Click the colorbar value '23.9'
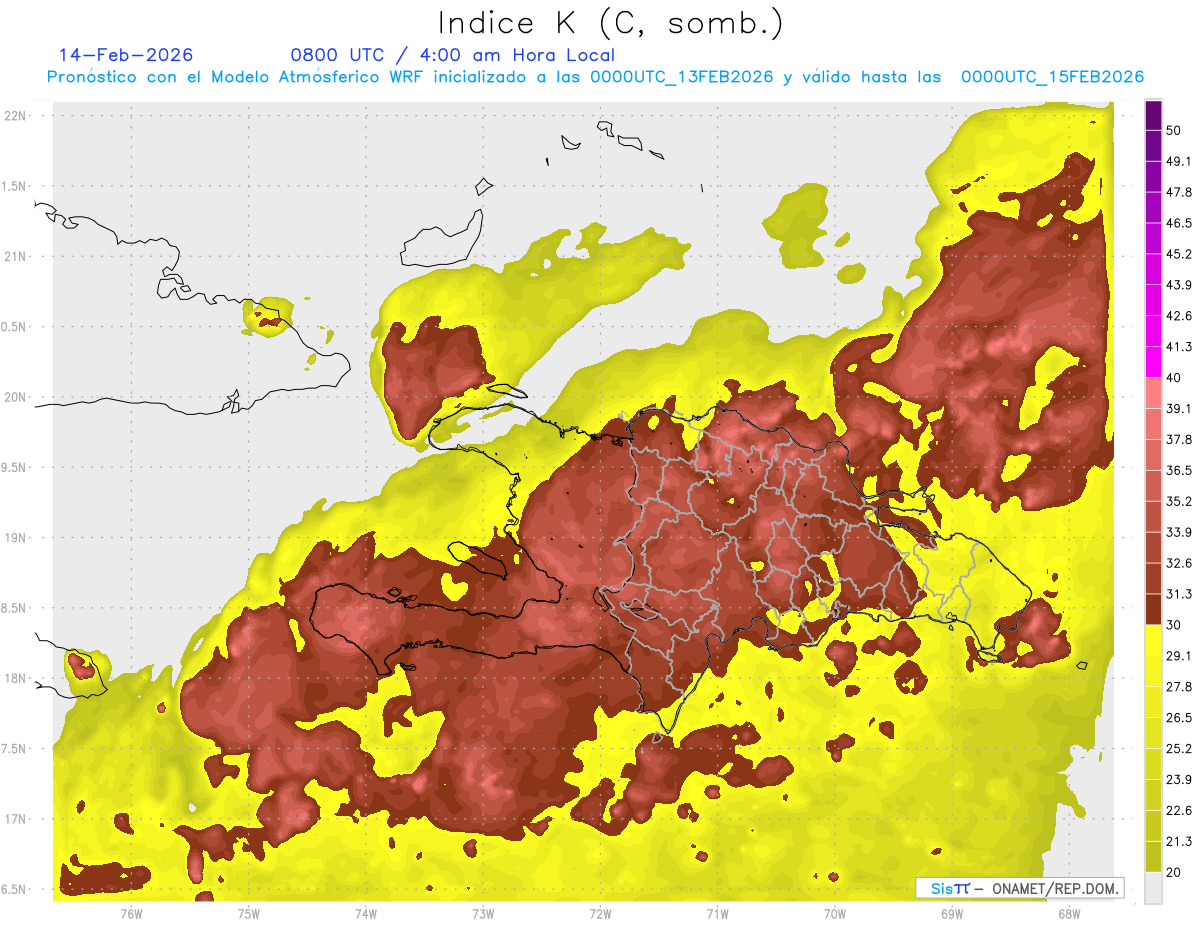Image resolution: width=1200 pixels, height=927 pixels. pyautogui.click(x=1179, y=780)
